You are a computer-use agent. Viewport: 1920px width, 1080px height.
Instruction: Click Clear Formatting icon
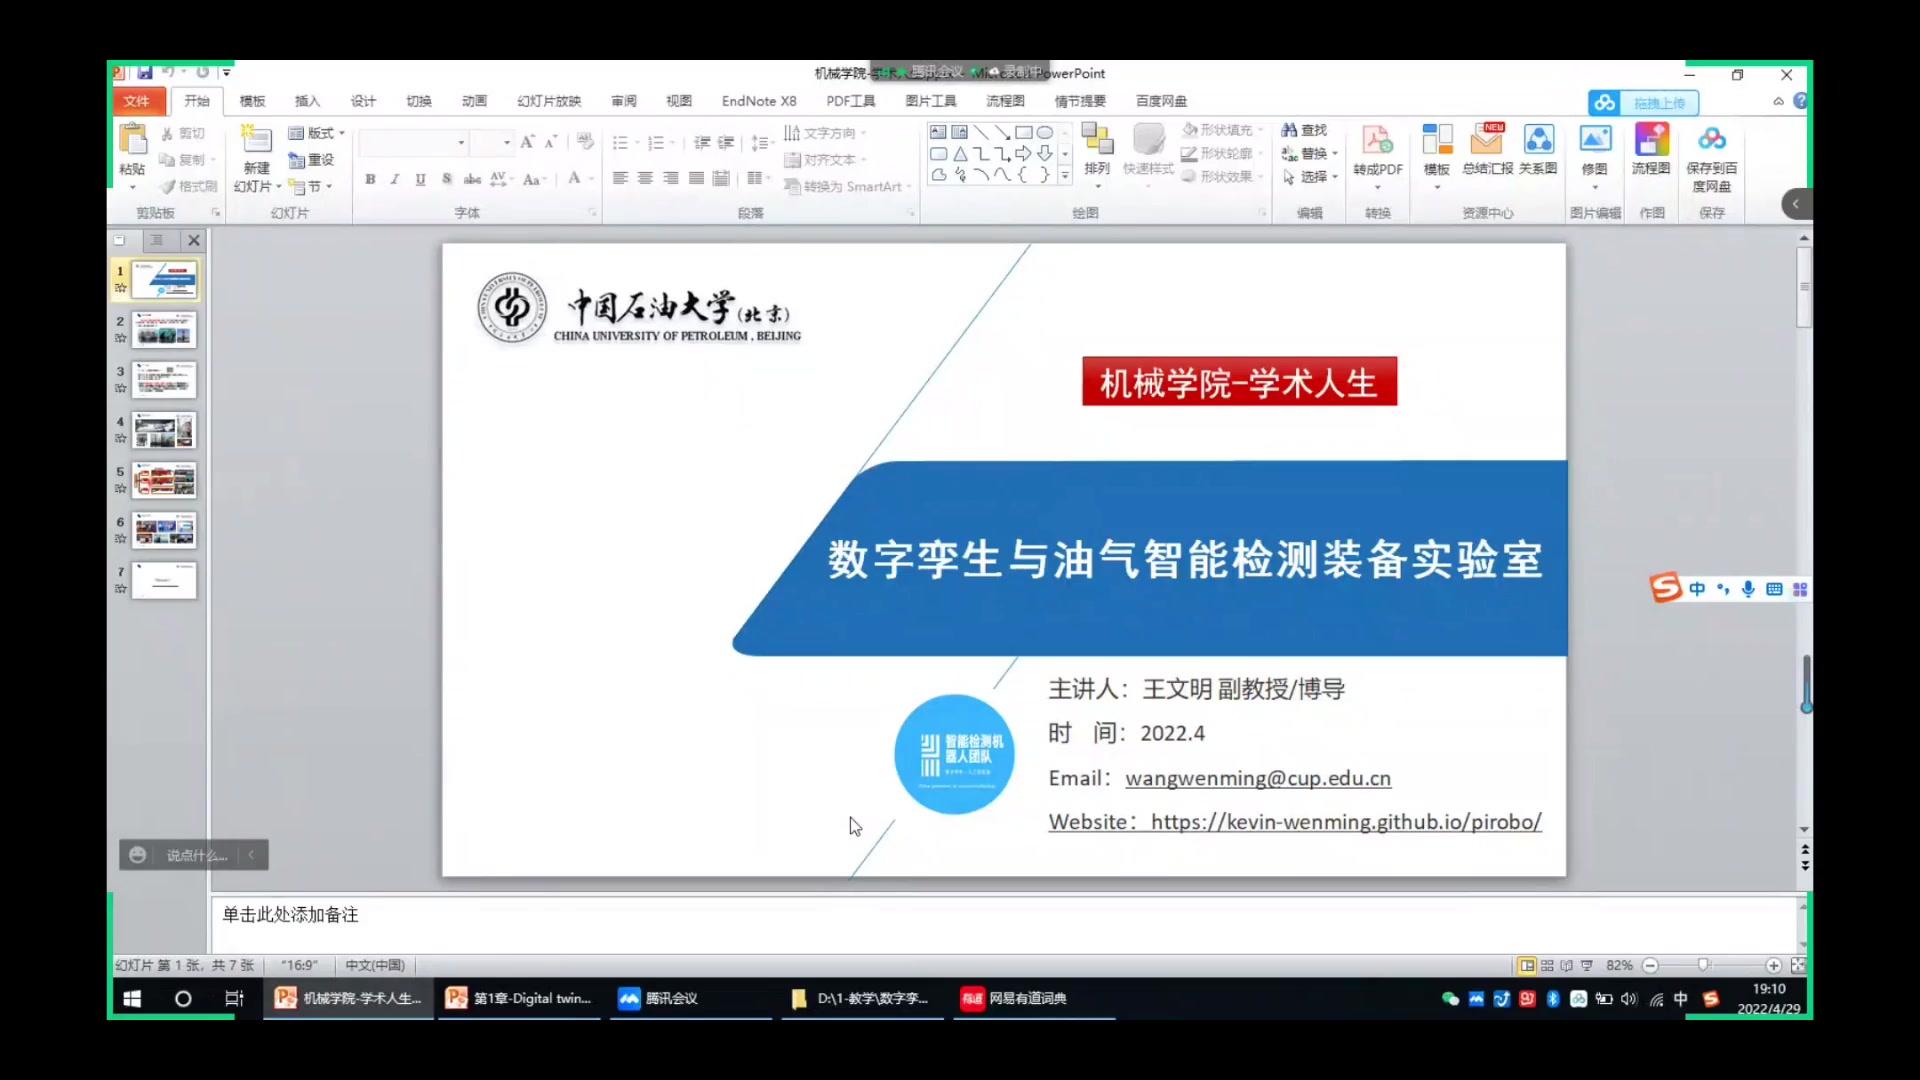(x=585, y=142)
